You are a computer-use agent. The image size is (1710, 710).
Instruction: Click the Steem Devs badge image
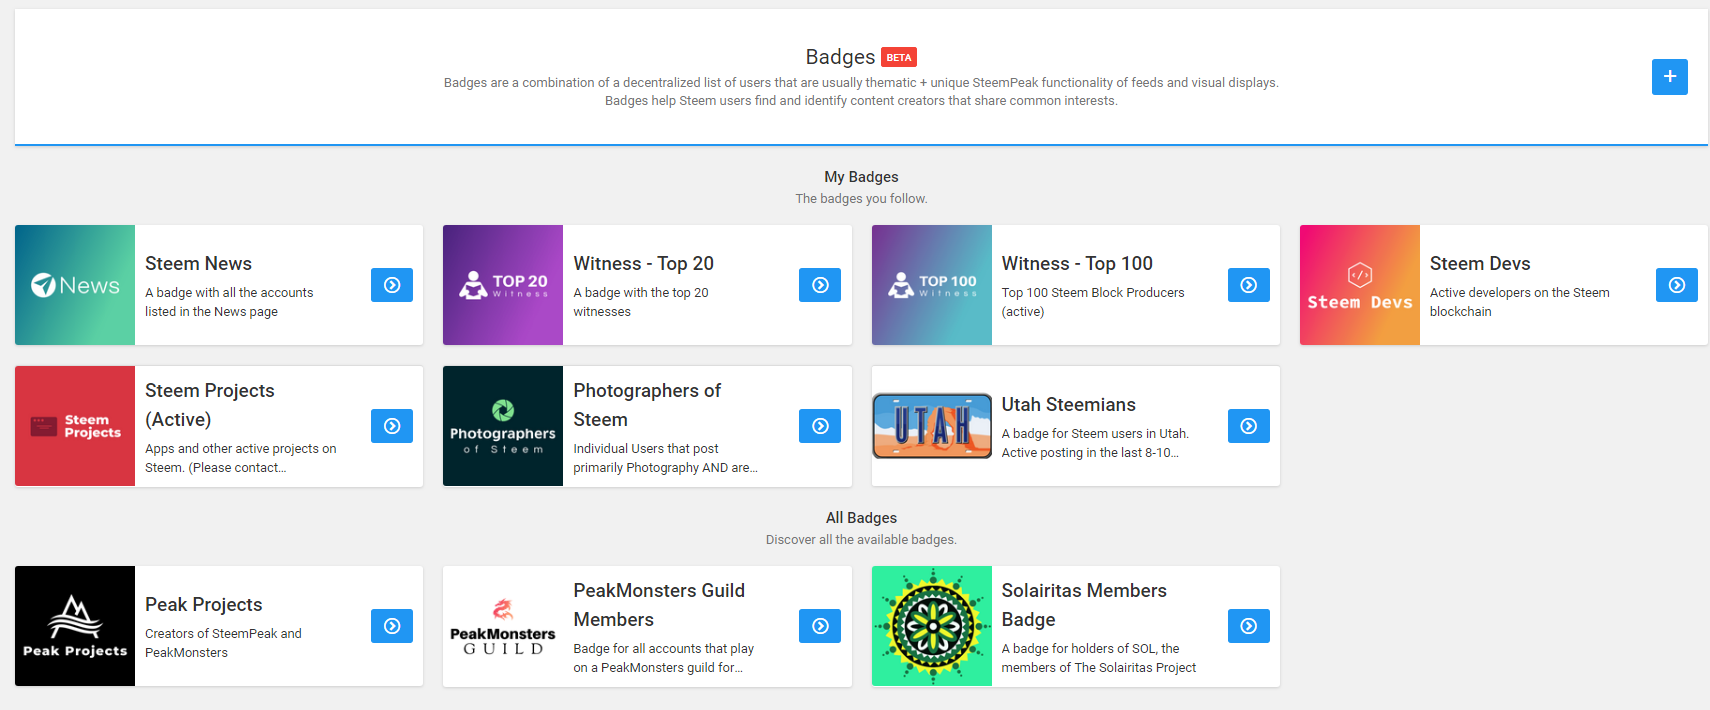pyautogui.click(x=1360, y=285)
